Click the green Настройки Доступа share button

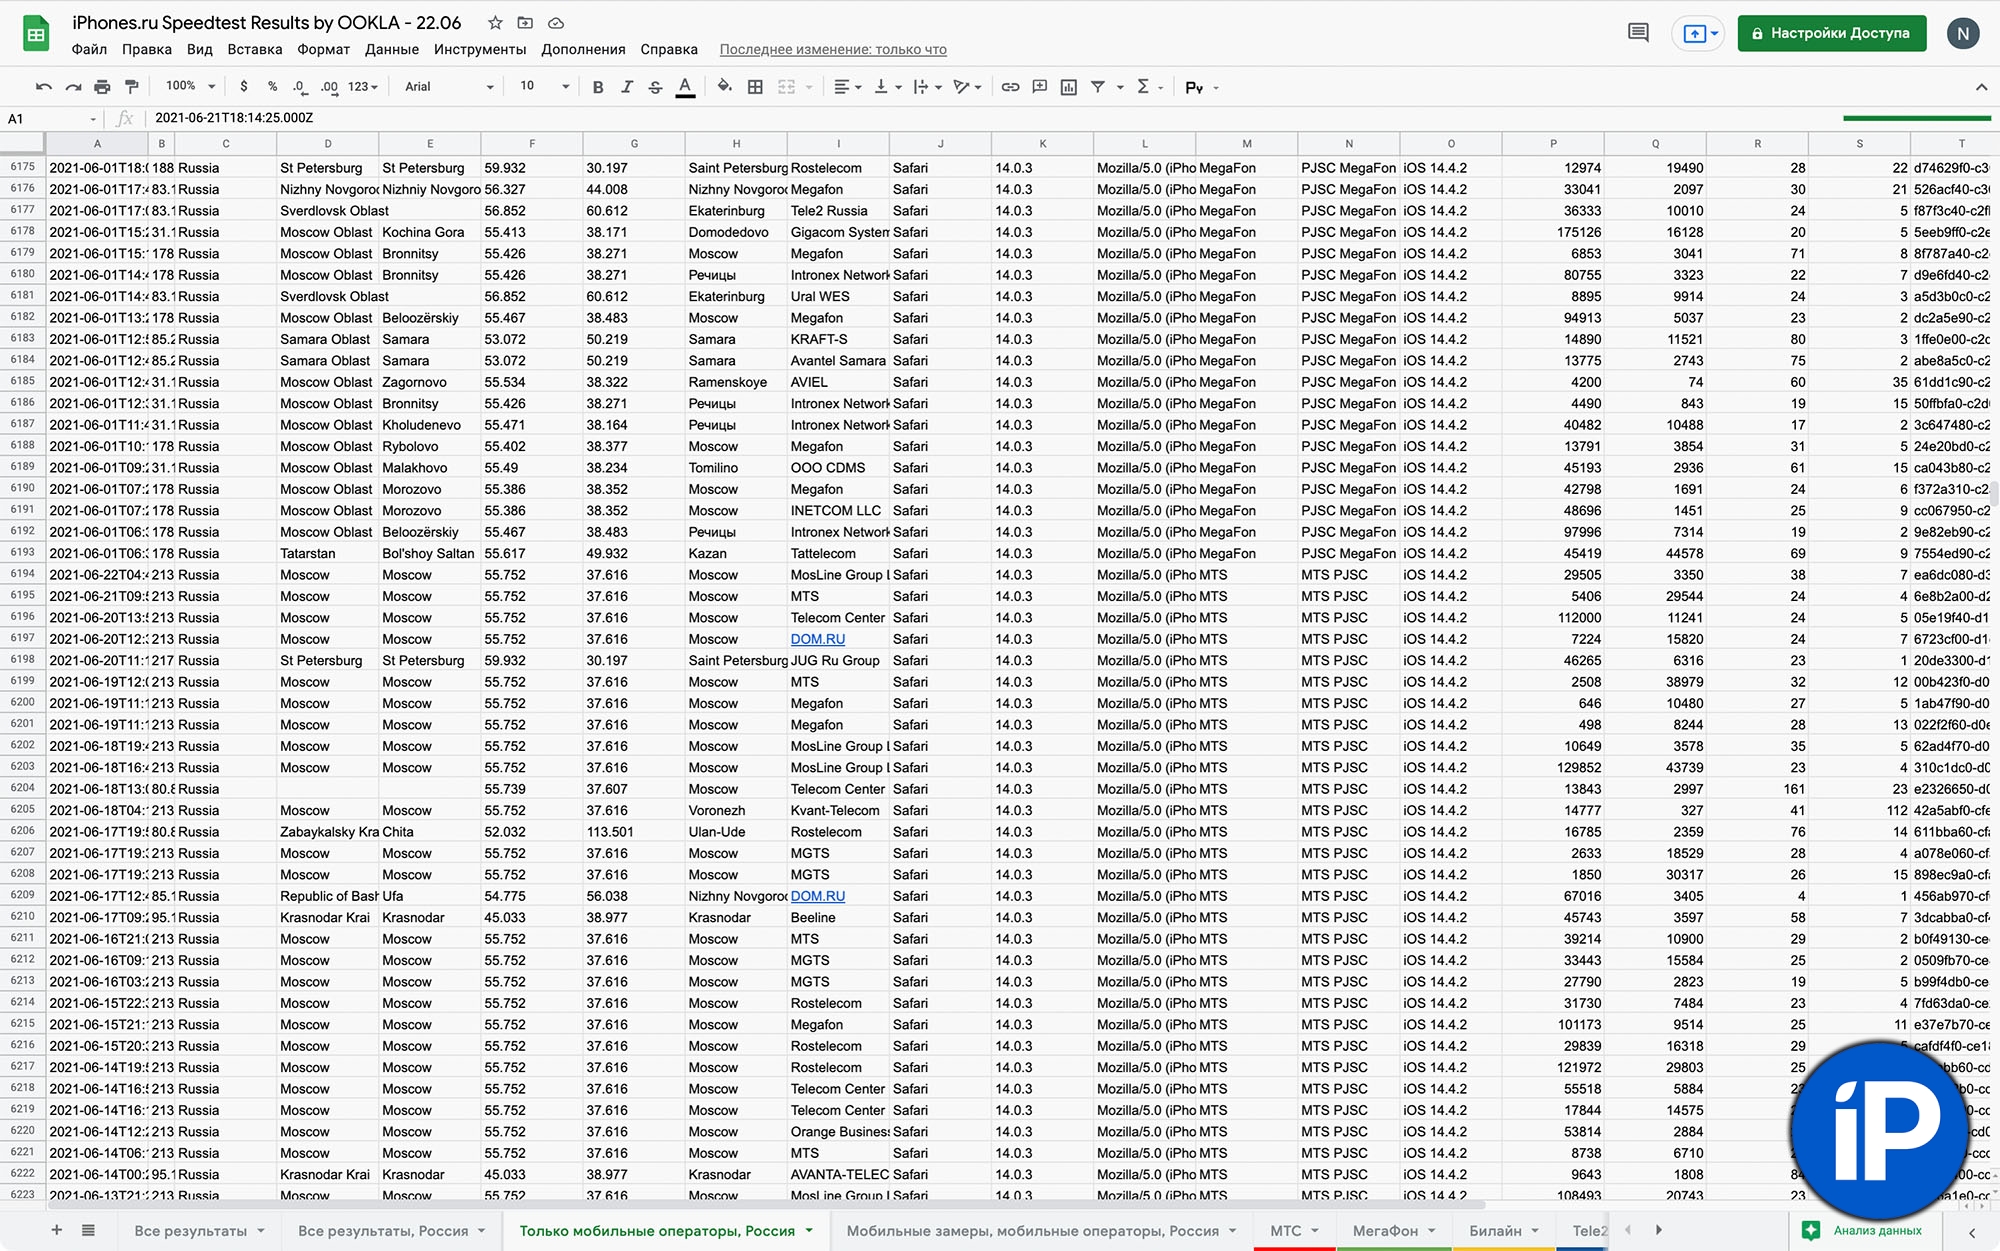coord(1831,33)
